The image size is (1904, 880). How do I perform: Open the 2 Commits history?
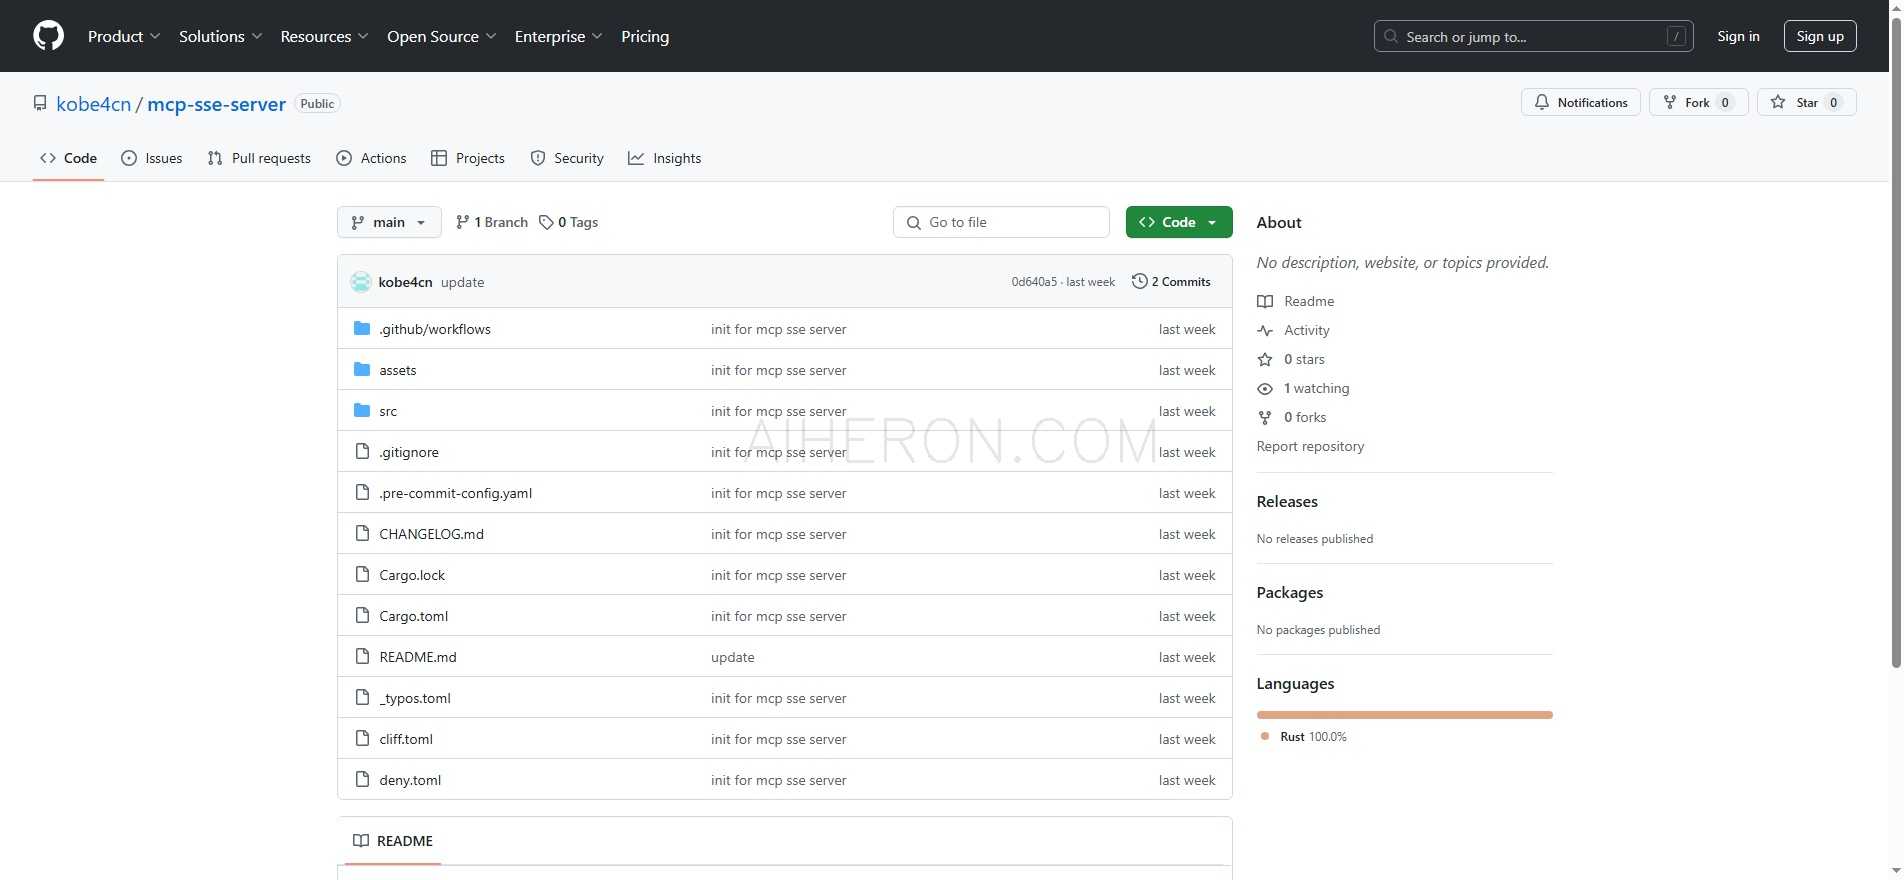(1171, 282)
